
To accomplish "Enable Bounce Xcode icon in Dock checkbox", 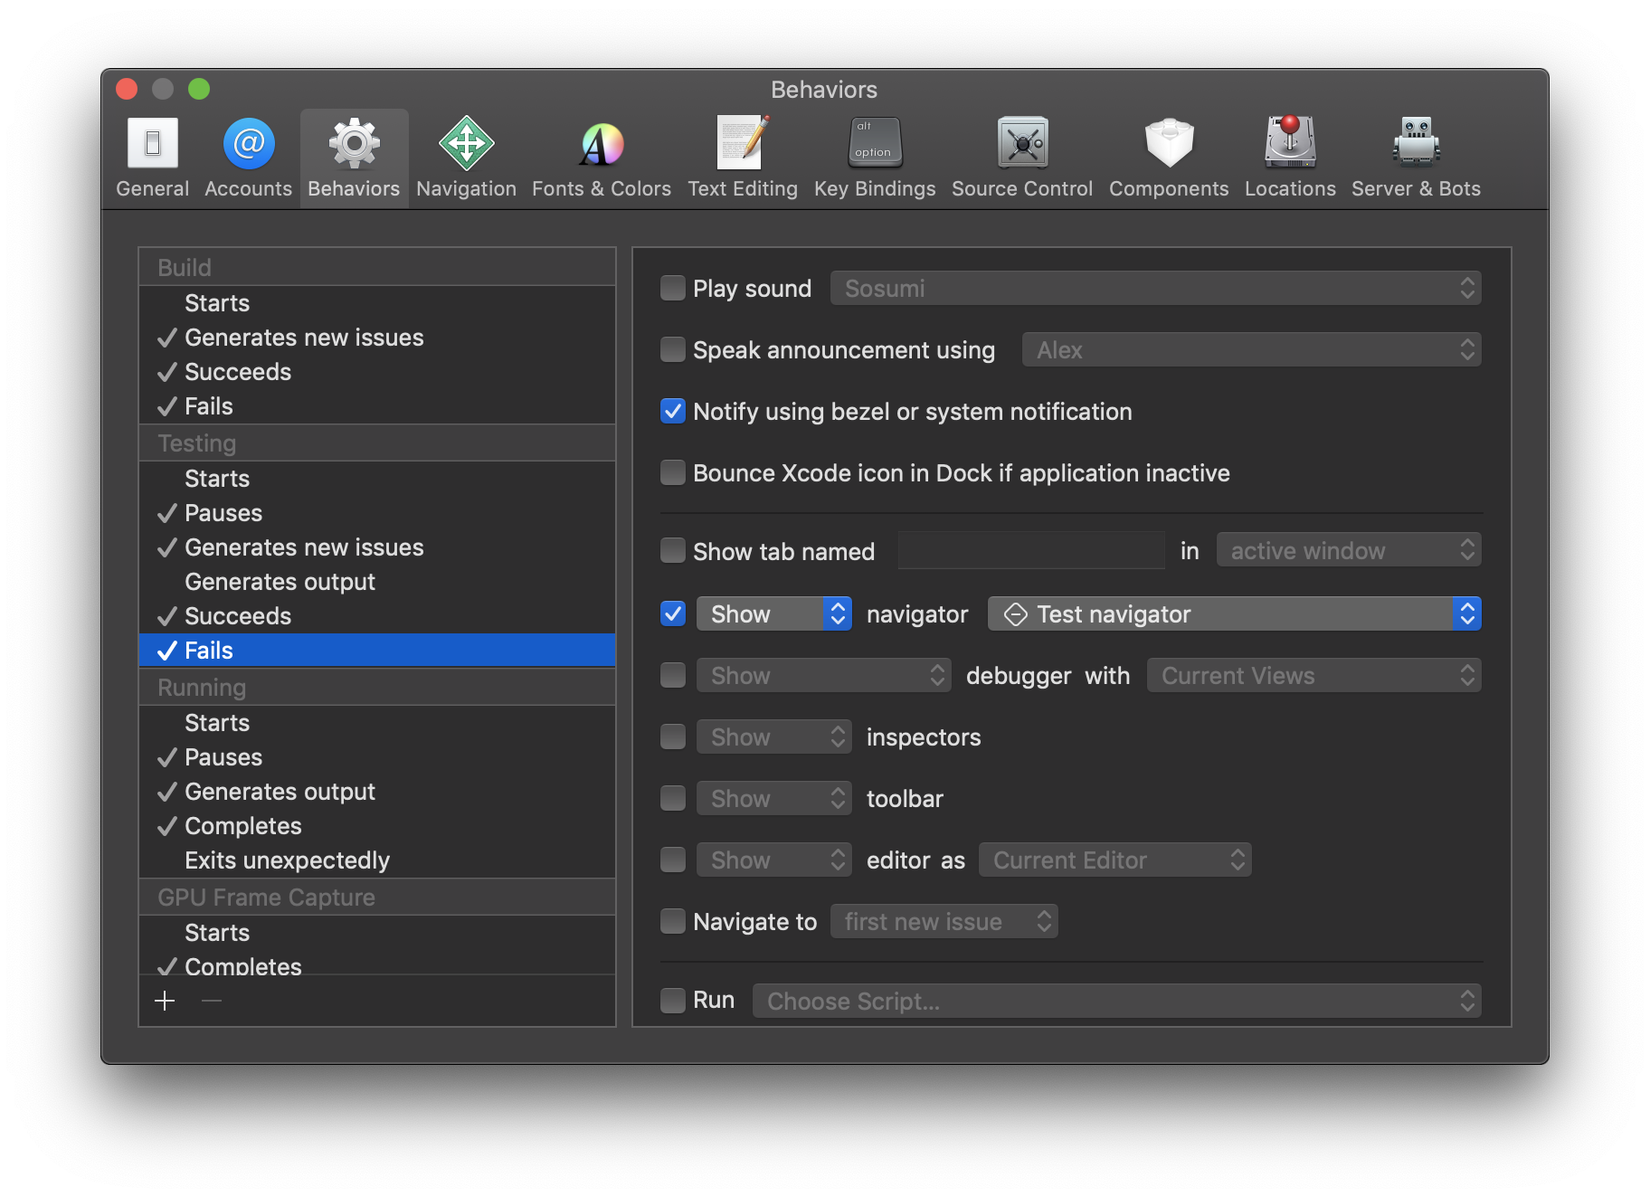I will 673,473.
